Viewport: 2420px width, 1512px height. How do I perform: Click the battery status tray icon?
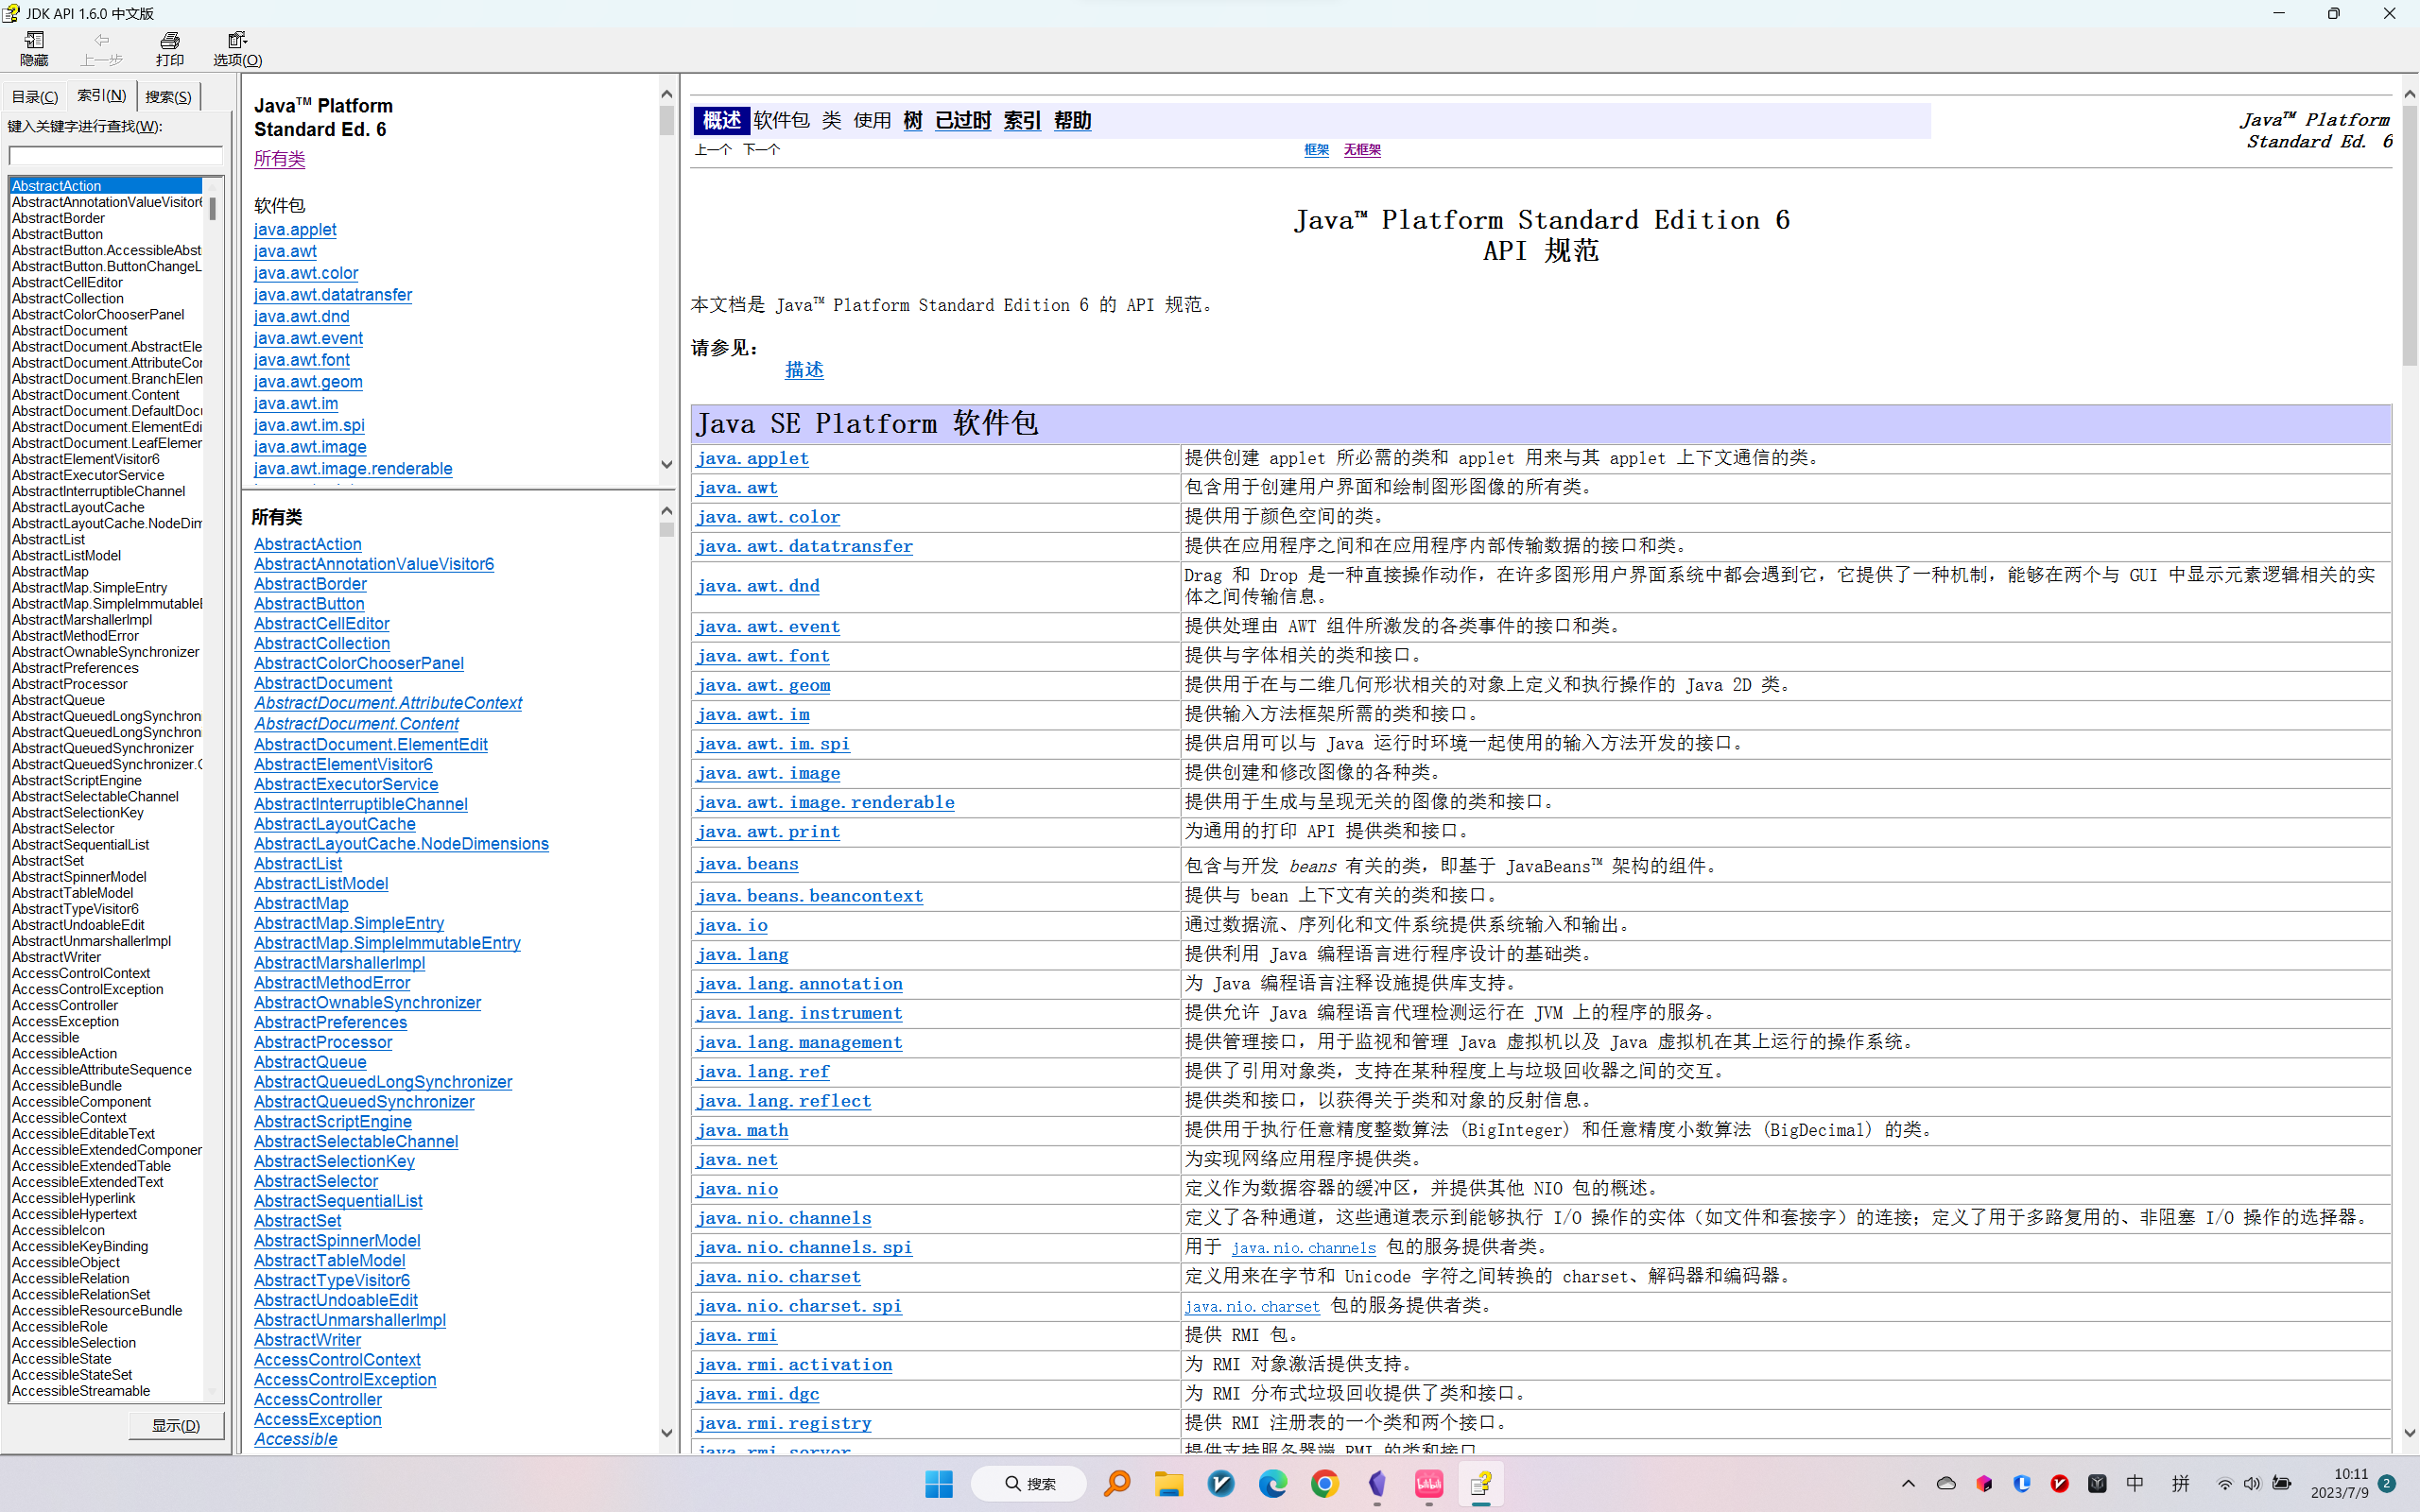coord(2282,1484)
